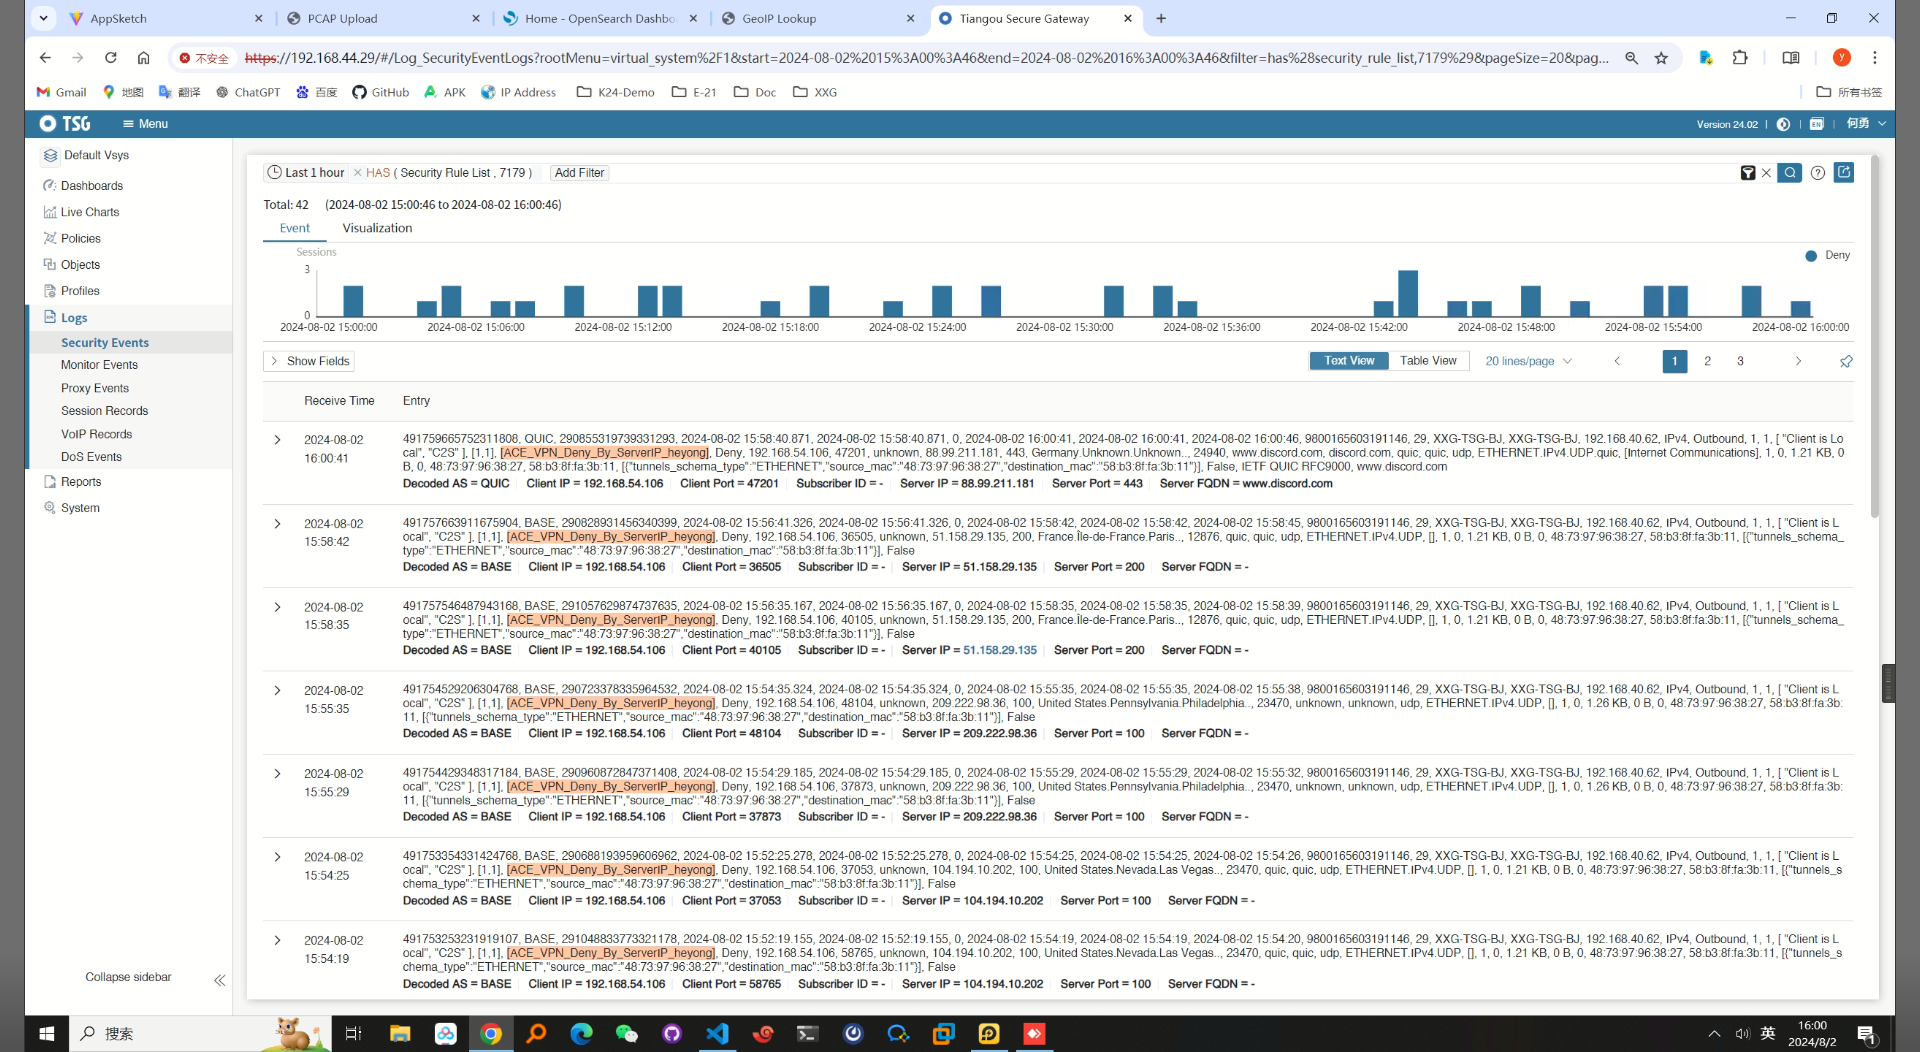The width and height of the screenshot is (1920, 1052).
Task: Open Session Records in the sidebar
Action: (x=104, y=411)
